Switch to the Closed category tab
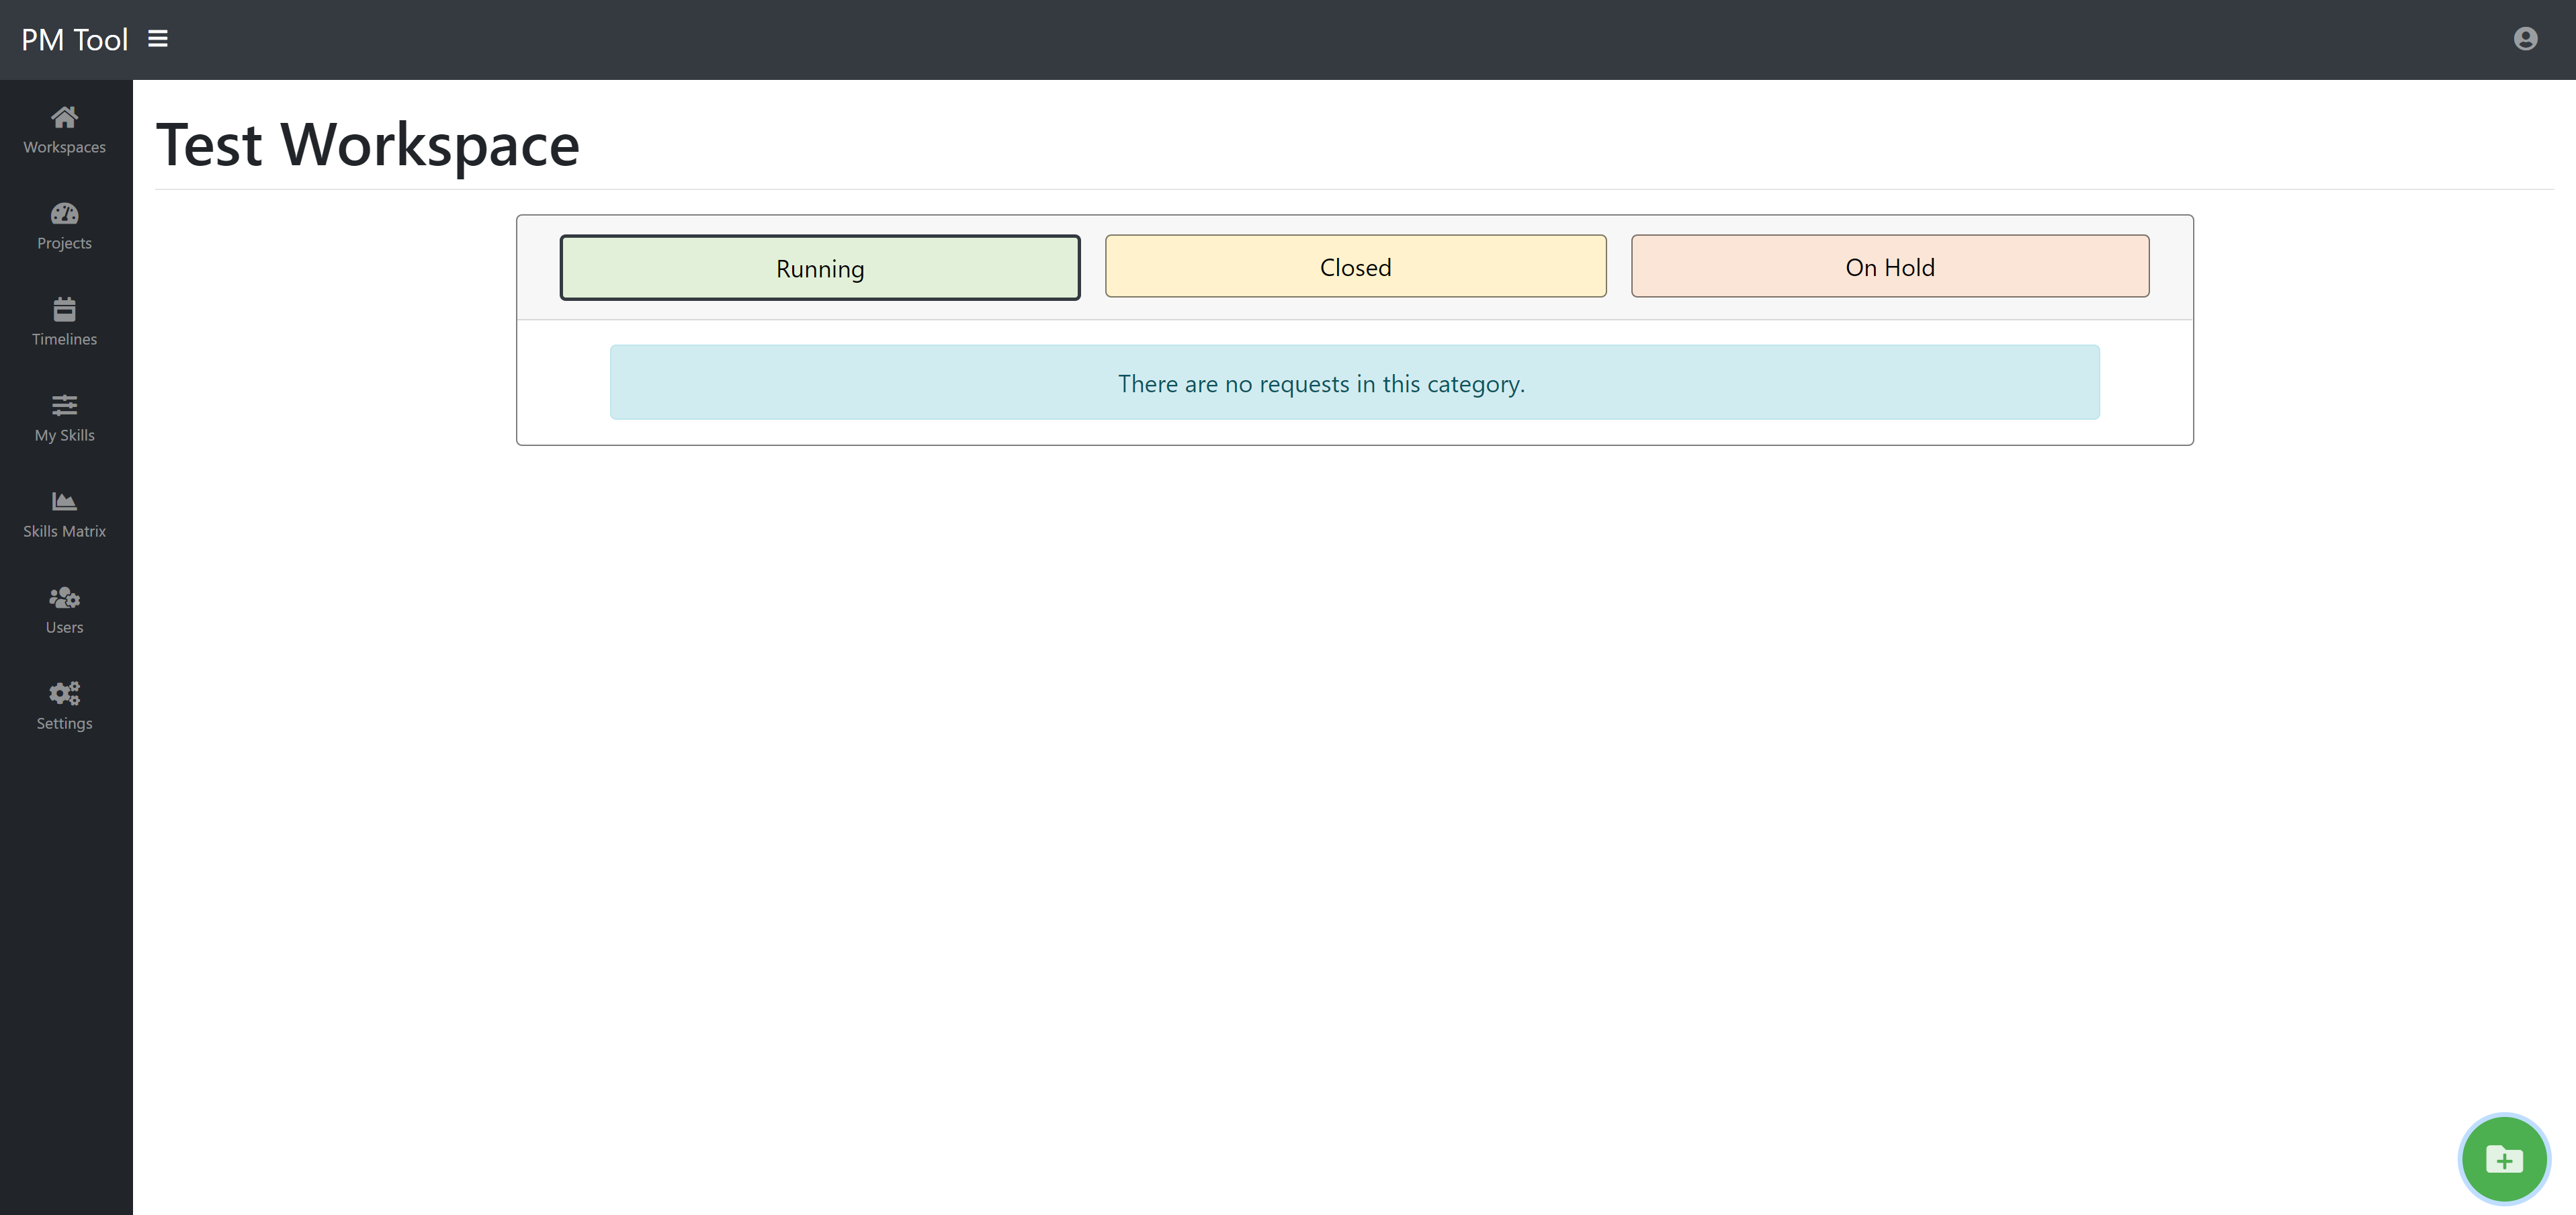 coord(1355,267)
